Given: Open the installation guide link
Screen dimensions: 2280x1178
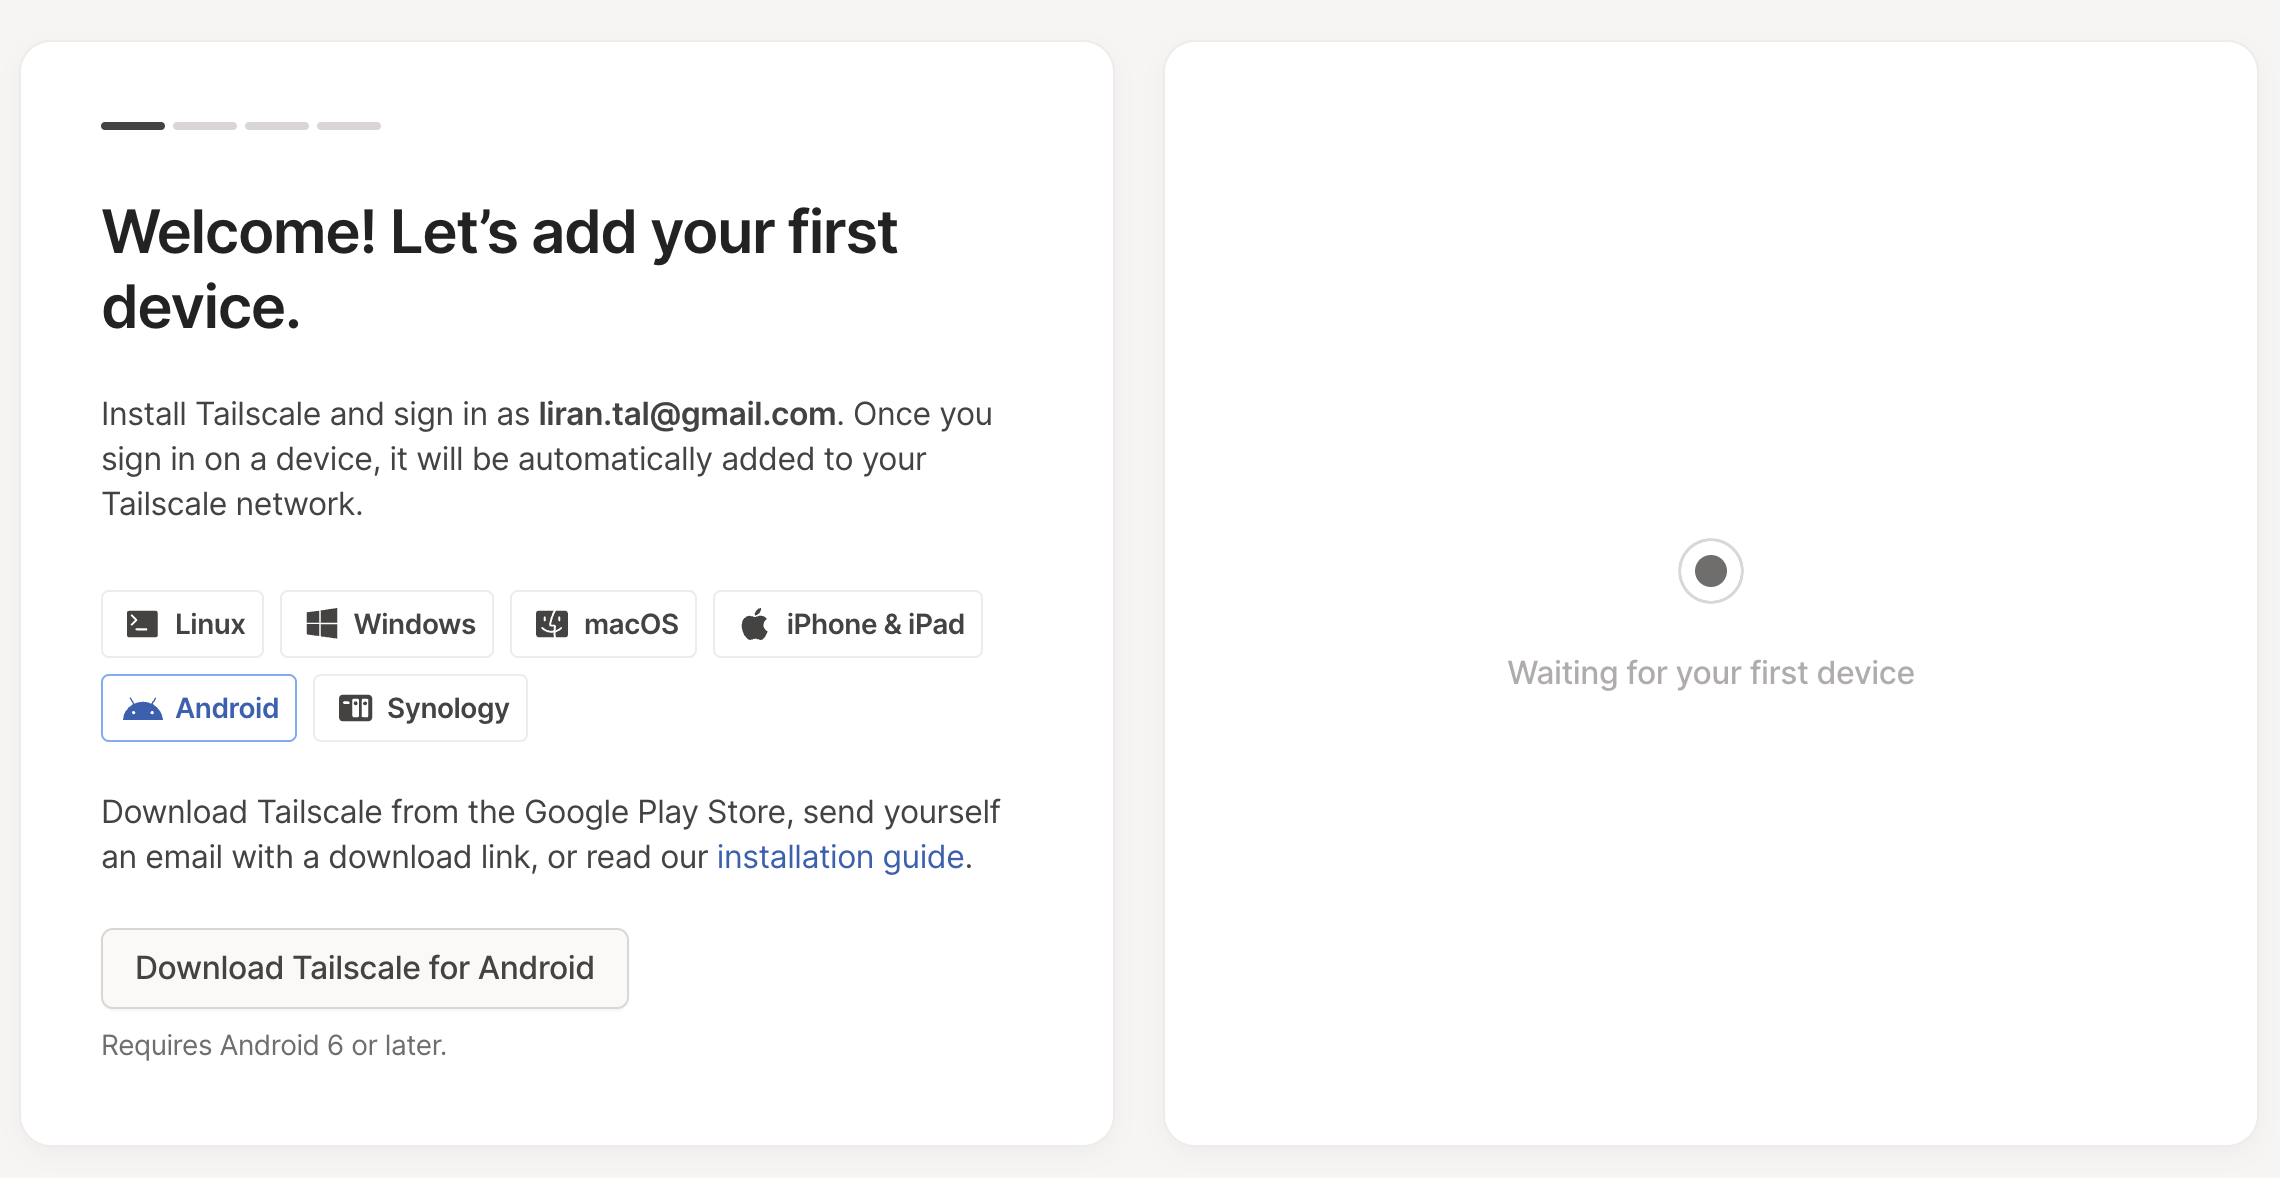Looking at the screenshot, I should [x=840, y=857].
